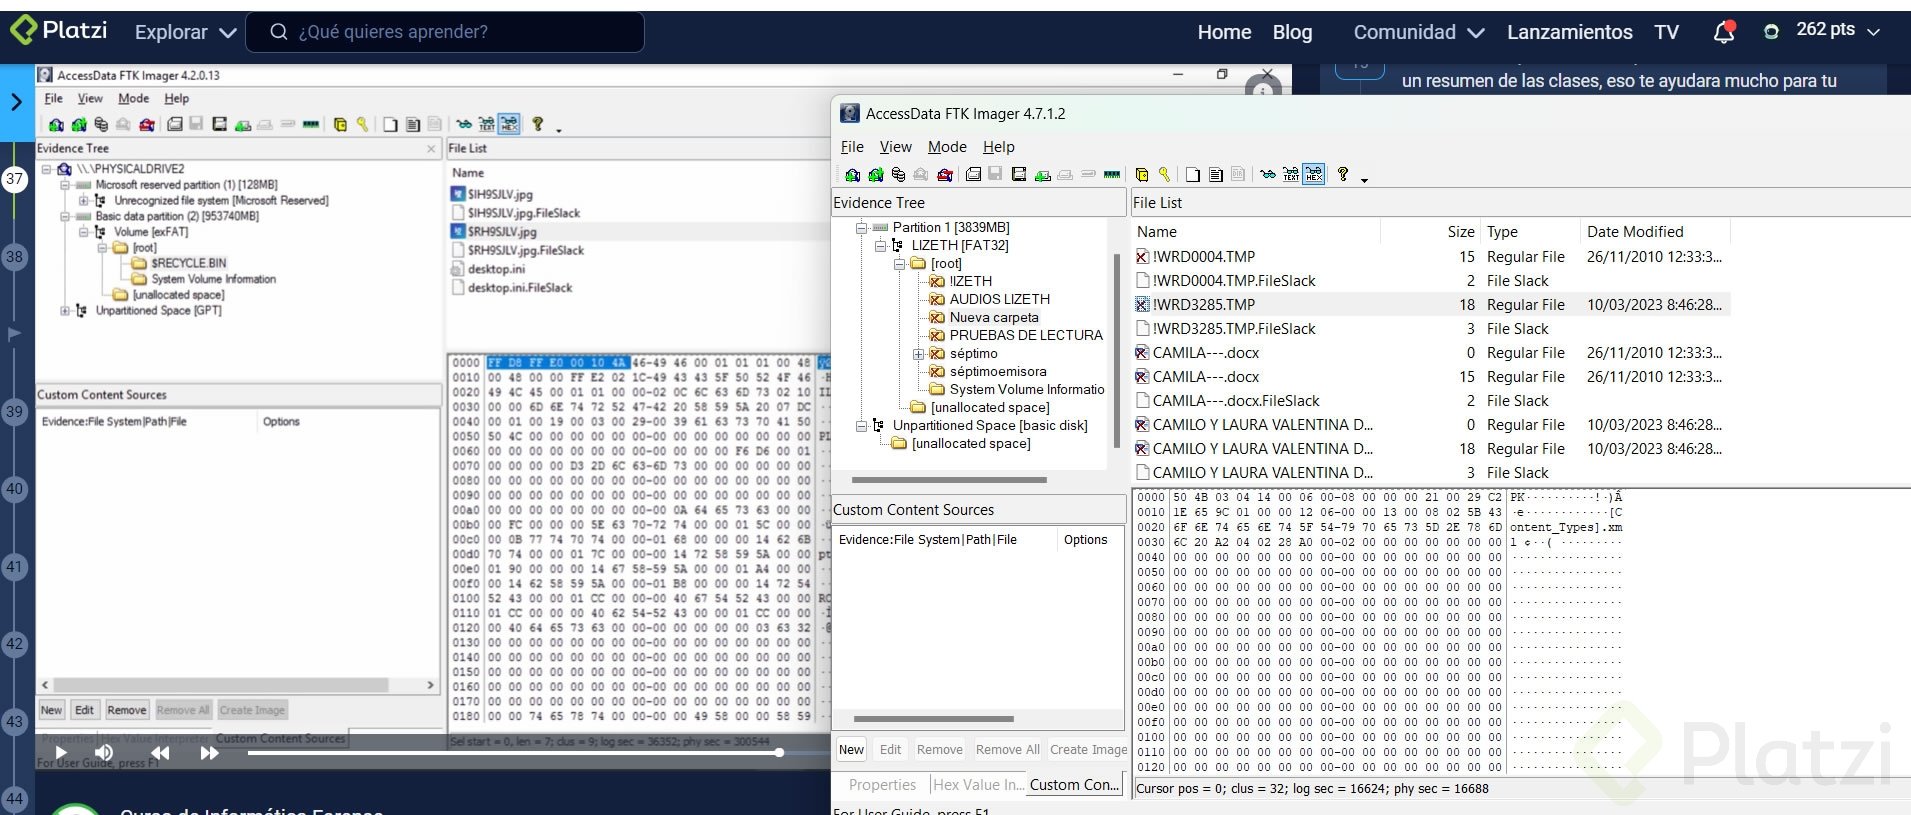This screenshot has height=815, width=1911.
Task: Click Evidence Tree horizontal scrollbar in 4.7.1.2
Action: 949,480
